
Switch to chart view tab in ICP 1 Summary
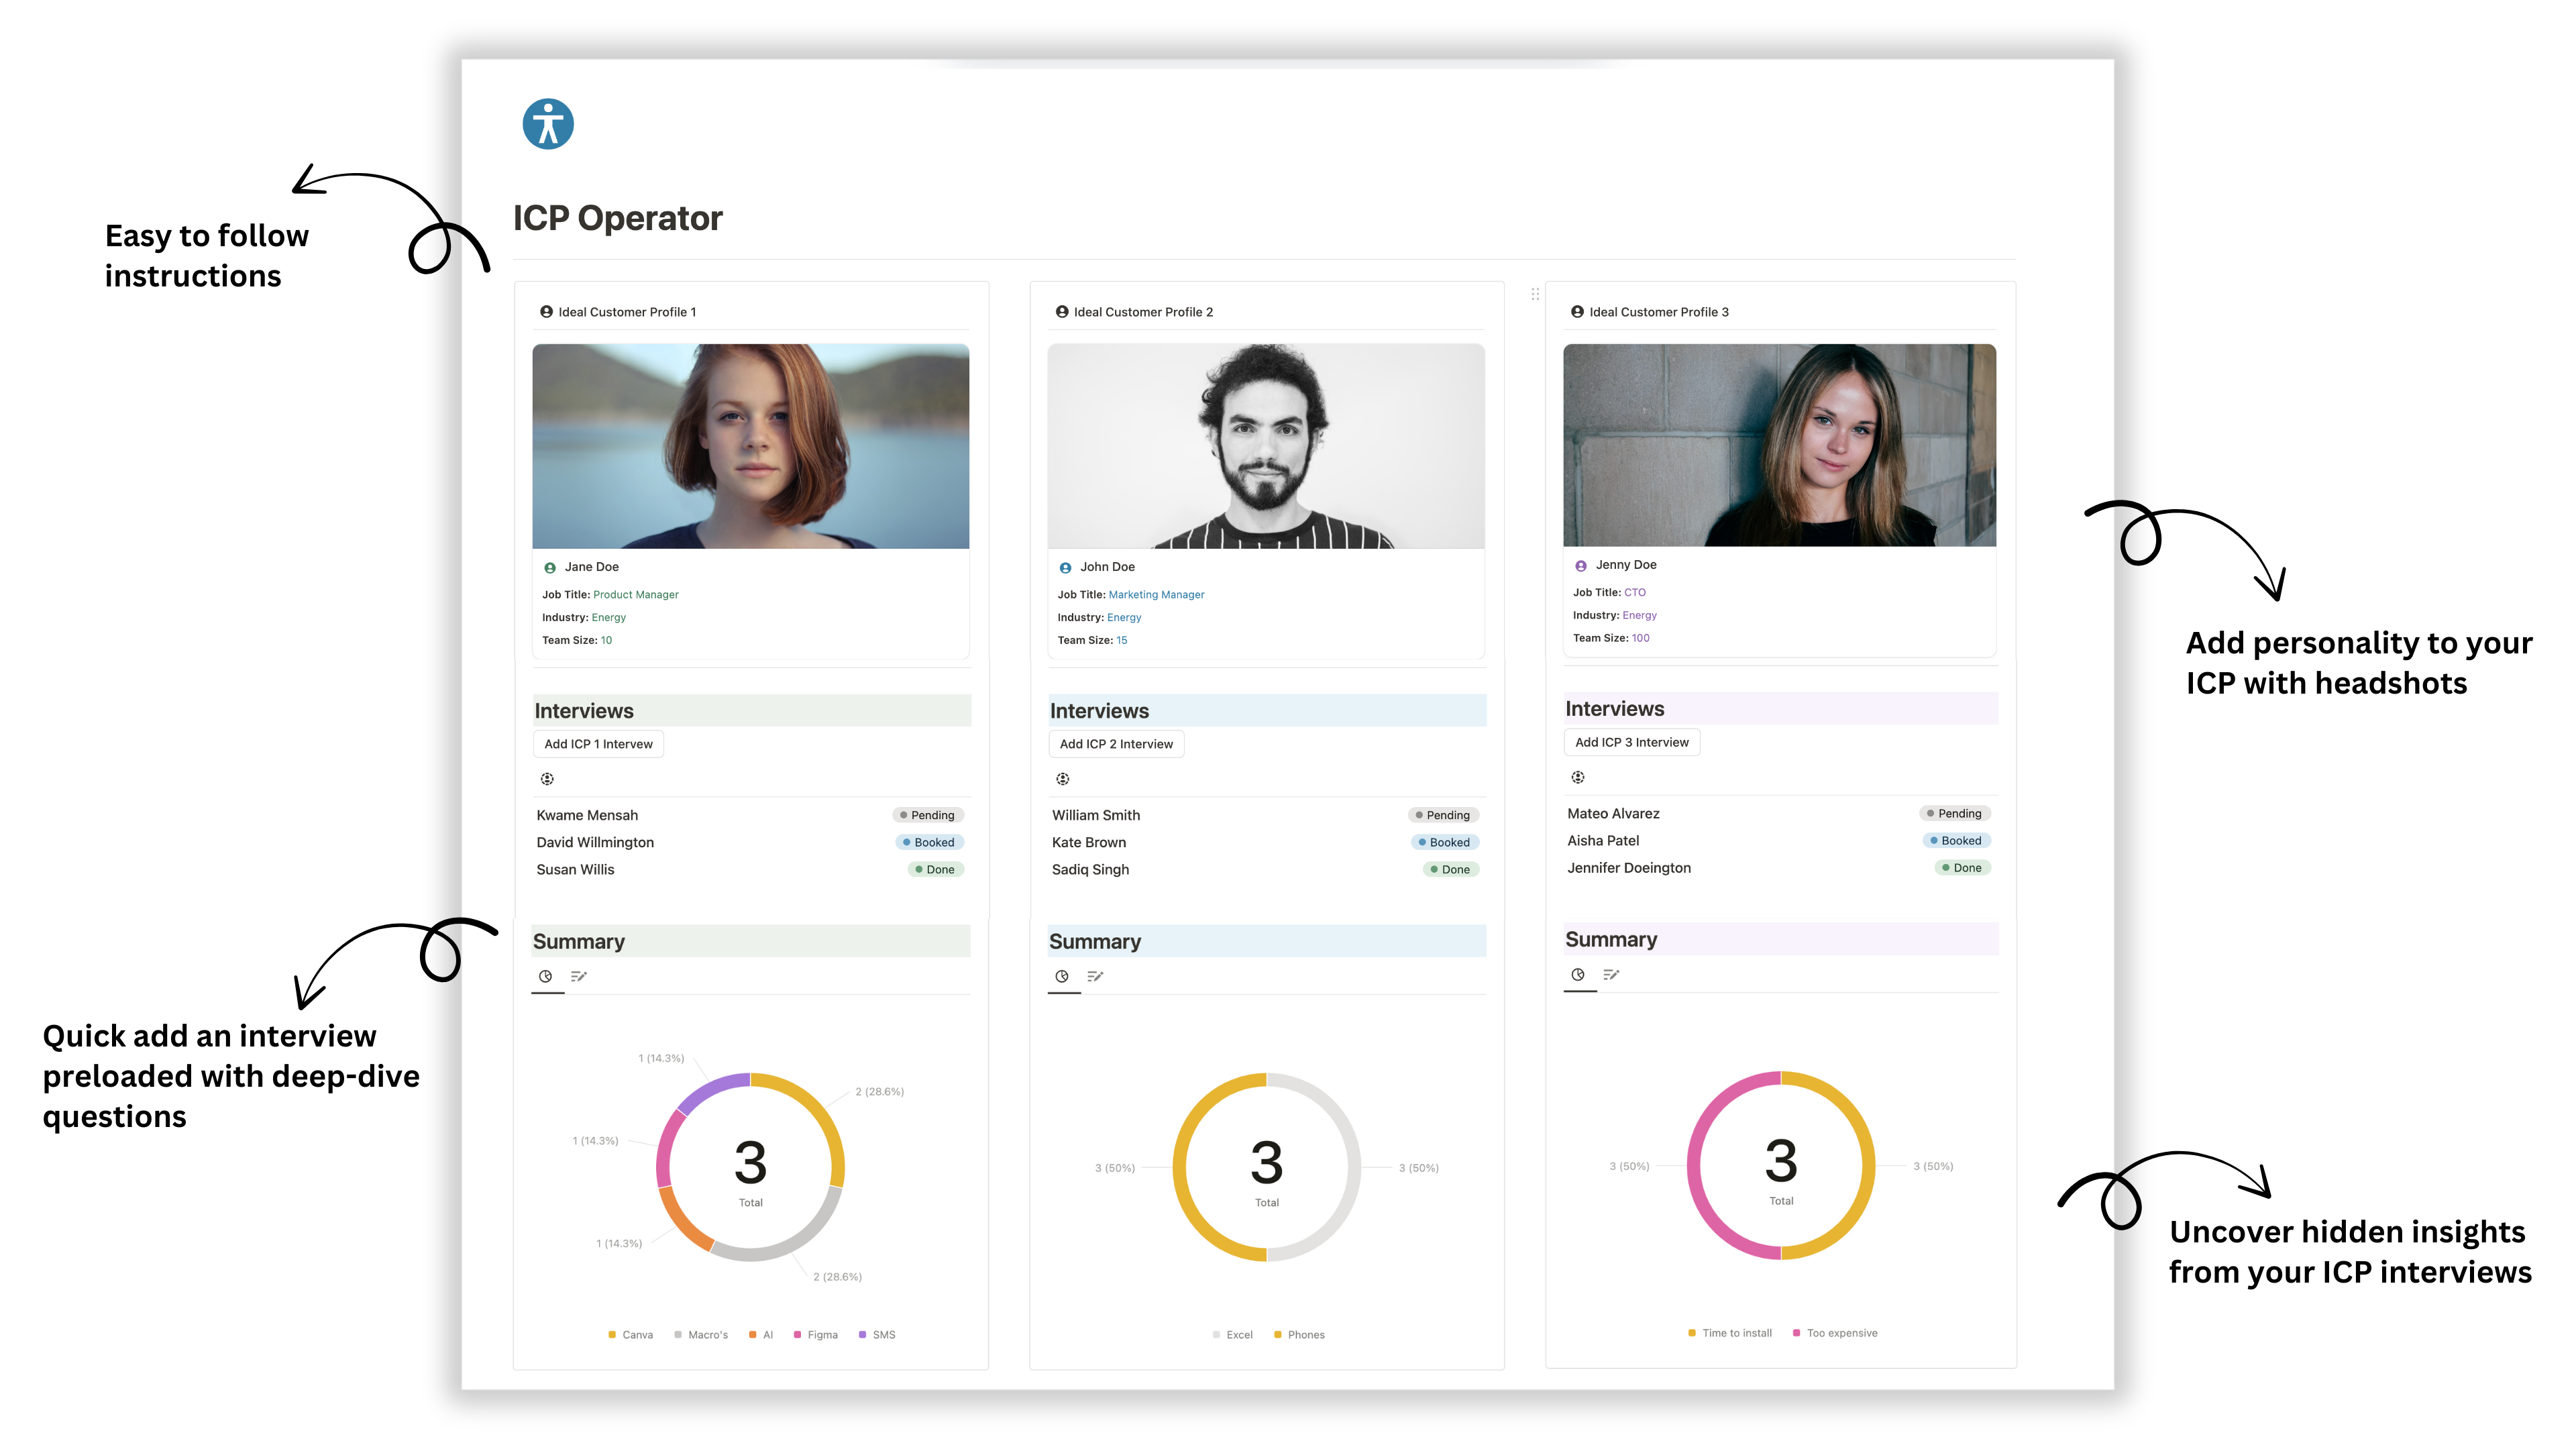546,976
